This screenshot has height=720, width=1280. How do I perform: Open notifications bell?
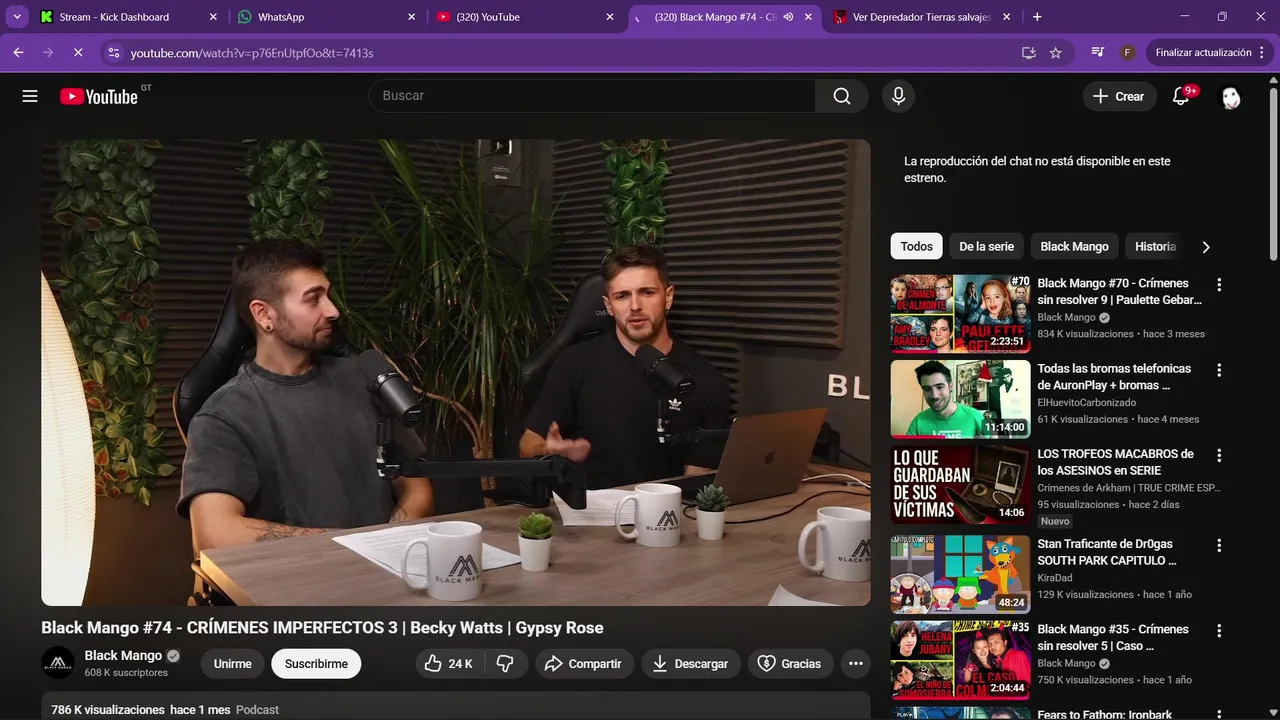pos(1181,96)
